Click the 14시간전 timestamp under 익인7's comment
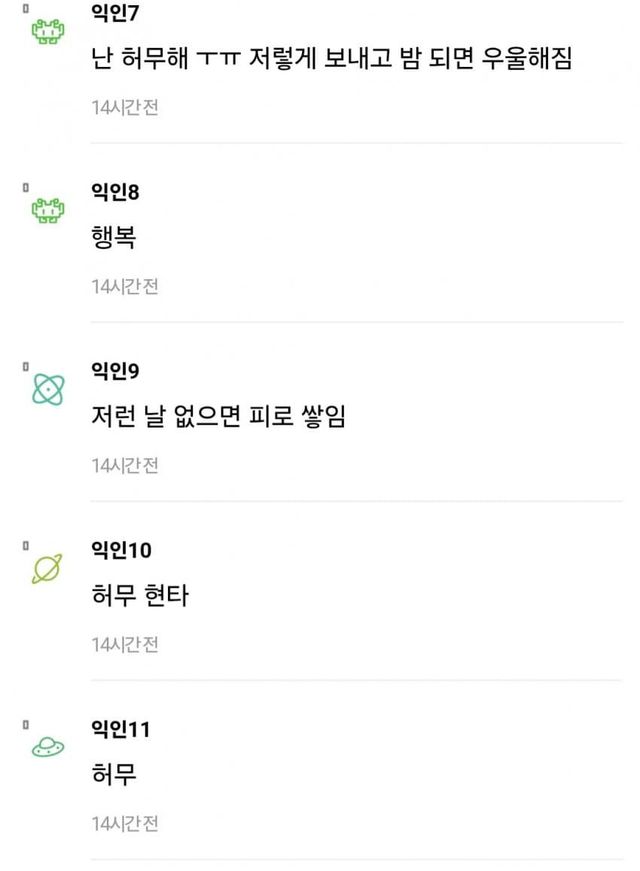The width and height of the screenshot is (640, 871). click(x=125, y=108)
